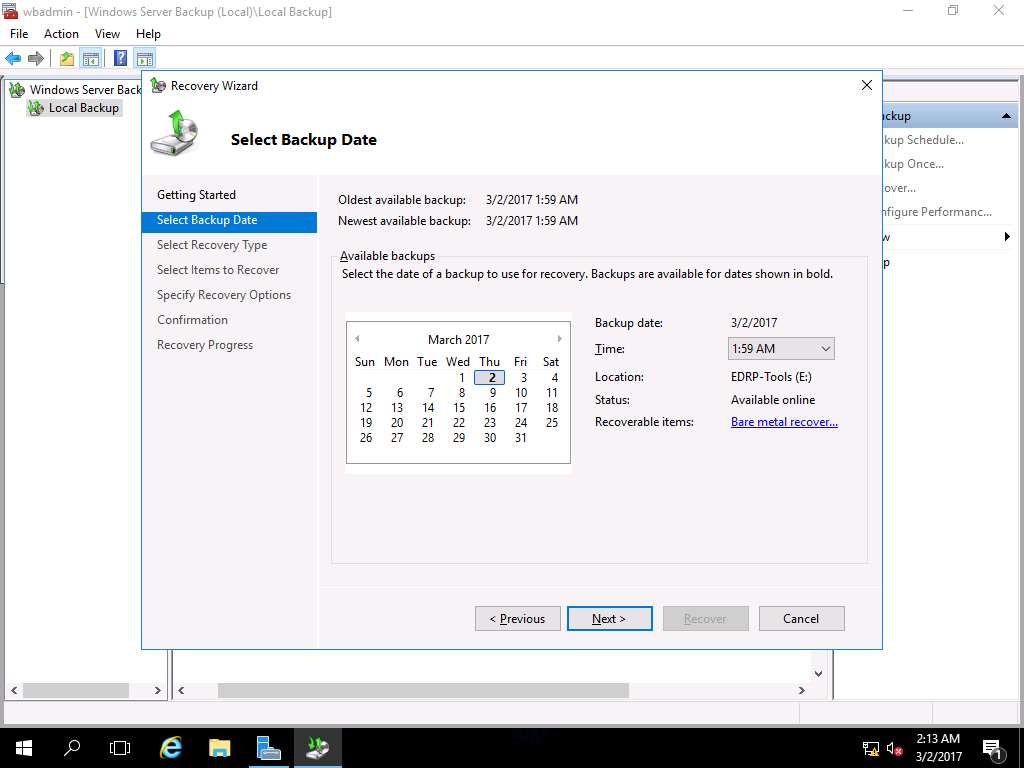
Task: Go to the previous calendar month
Action: pos(357,339)
